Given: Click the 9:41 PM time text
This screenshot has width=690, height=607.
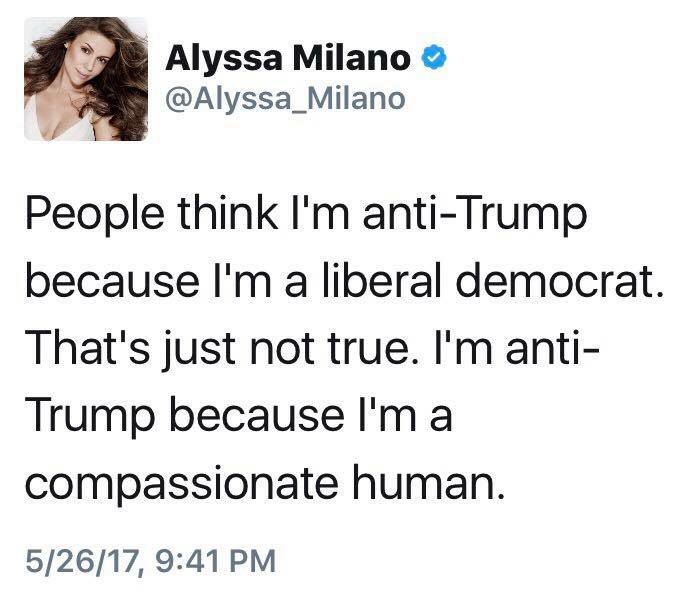Looking at the screenshot, I should (216, 561).
